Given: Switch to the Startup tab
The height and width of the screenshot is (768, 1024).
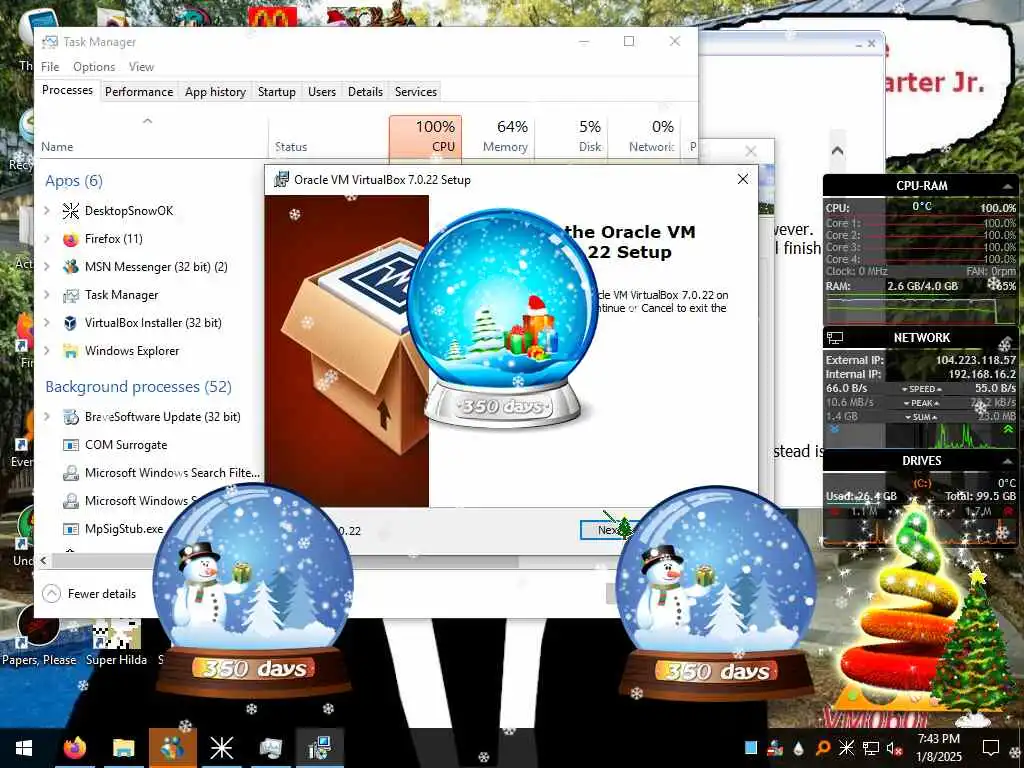Looking at the screenshot, I should (x=277, y=92).
